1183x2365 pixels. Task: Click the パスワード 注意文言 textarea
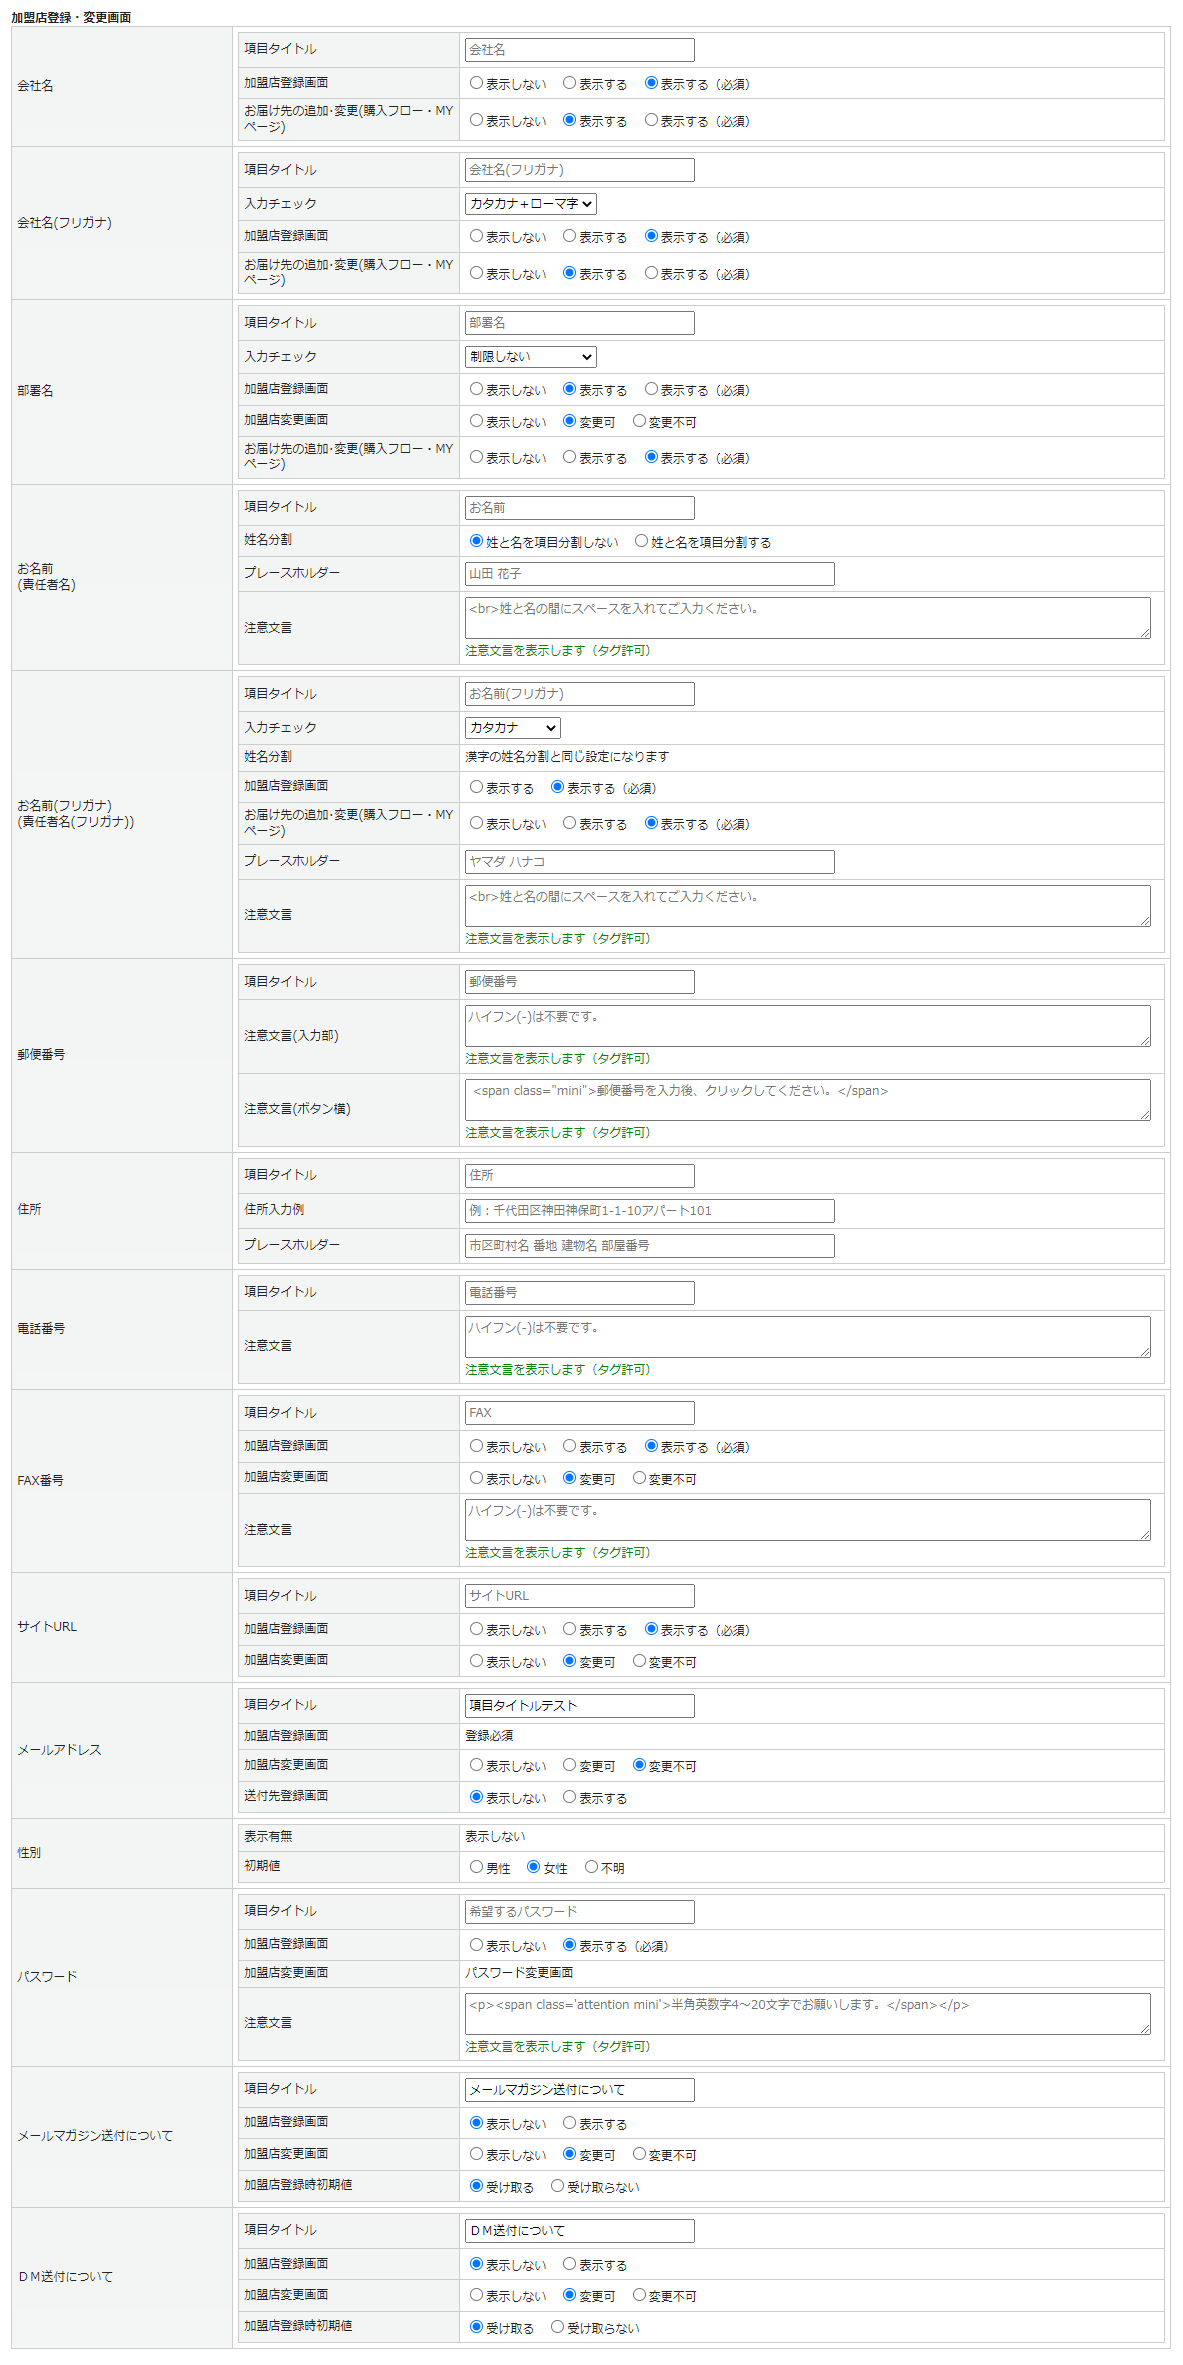pos(806,2013)
